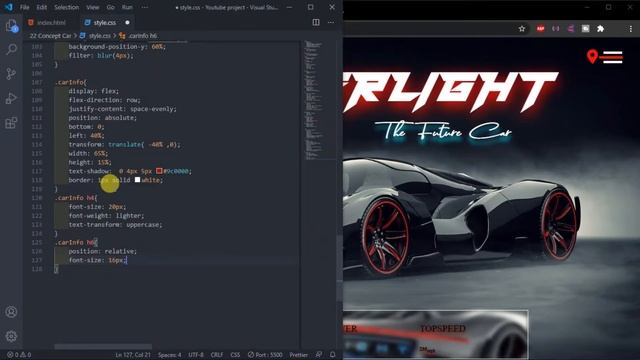This screenshot has height=360, width=640.
Task: Click the browser address bar
Action: (x=429, y=29)
